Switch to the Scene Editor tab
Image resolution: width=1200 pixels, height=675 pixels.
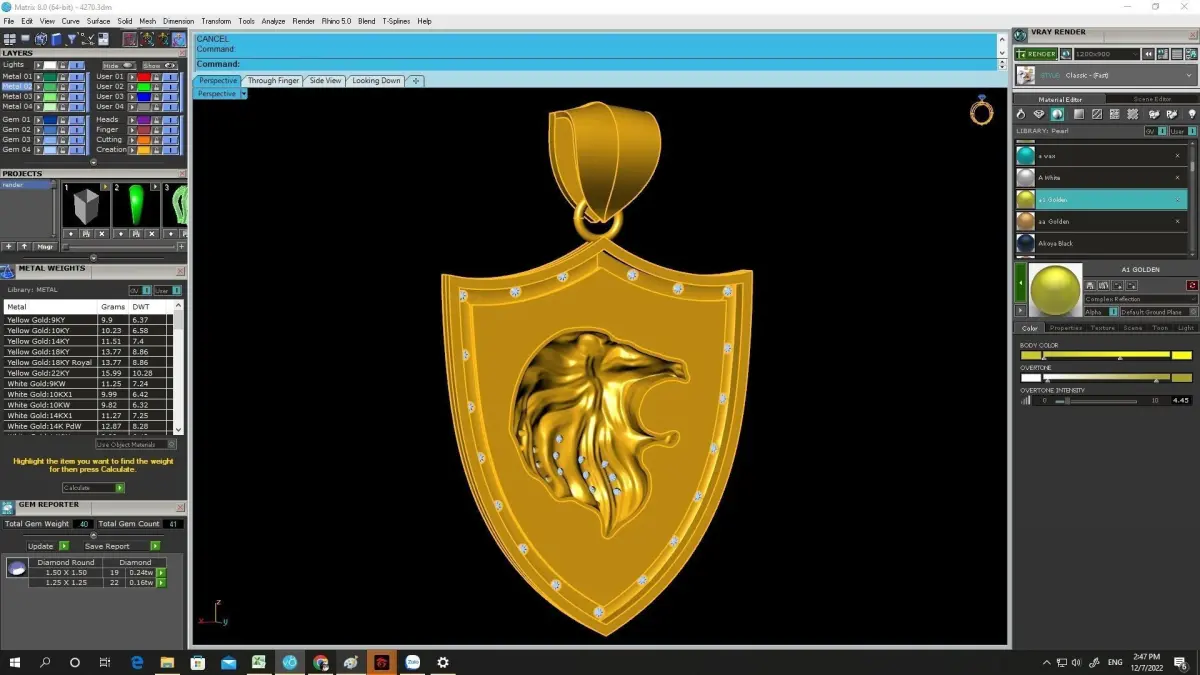pyautogui.click(x=1152, y=99)
